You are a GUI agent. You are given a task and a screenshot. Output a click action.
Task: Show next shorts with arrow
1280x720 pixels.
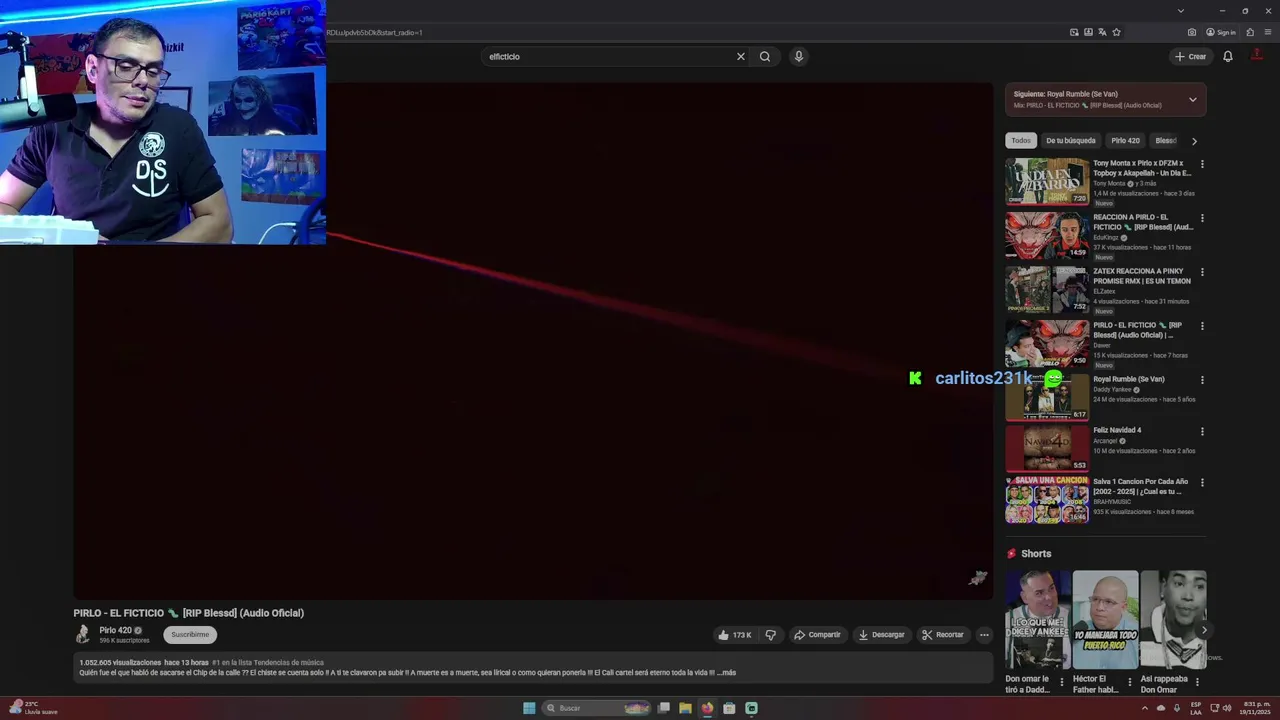coord(1204,630)
